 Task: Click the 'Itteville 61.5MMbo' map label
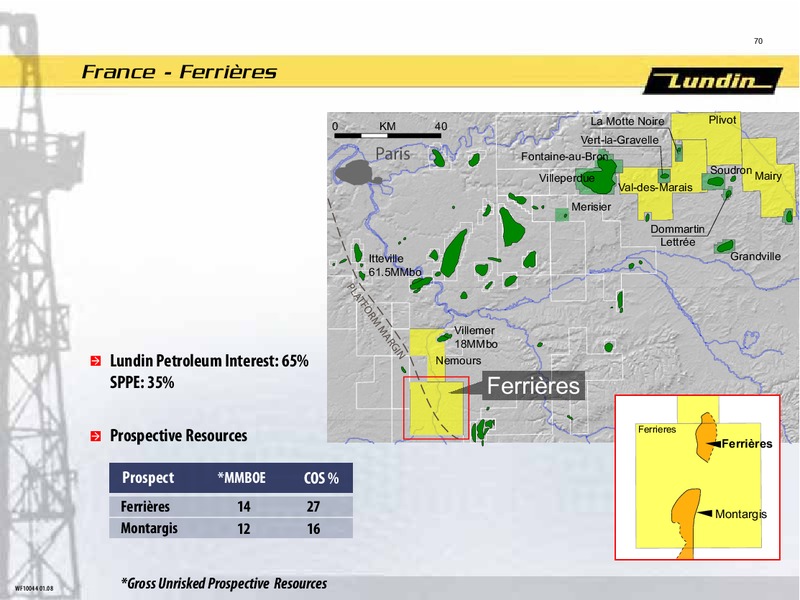[395, 265]
